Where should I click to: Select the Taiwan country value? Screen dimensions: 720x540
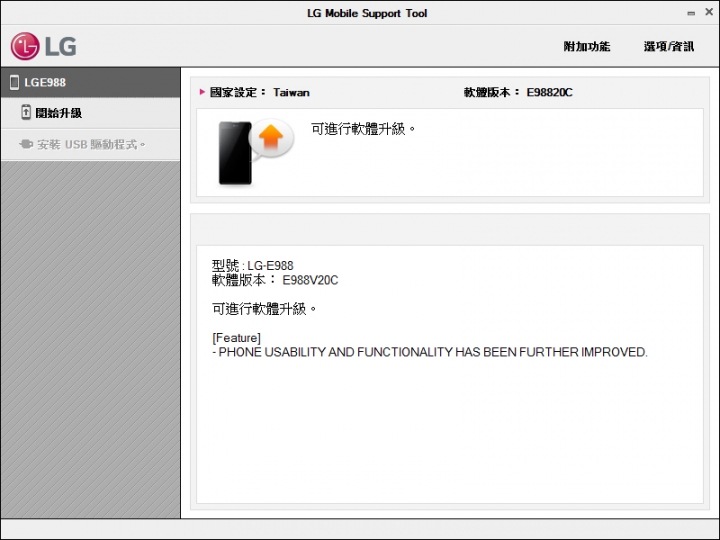coord(291,92)
